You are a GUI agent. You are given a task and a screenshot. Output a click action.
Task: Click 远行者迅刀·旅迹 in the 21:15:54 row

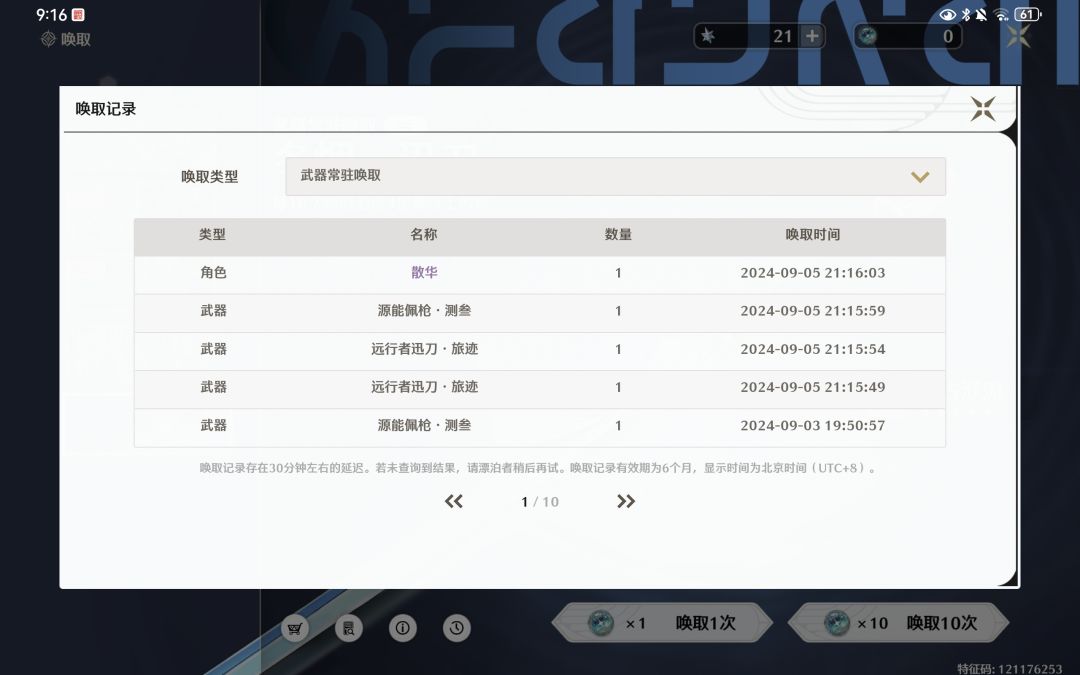point(424,349)
